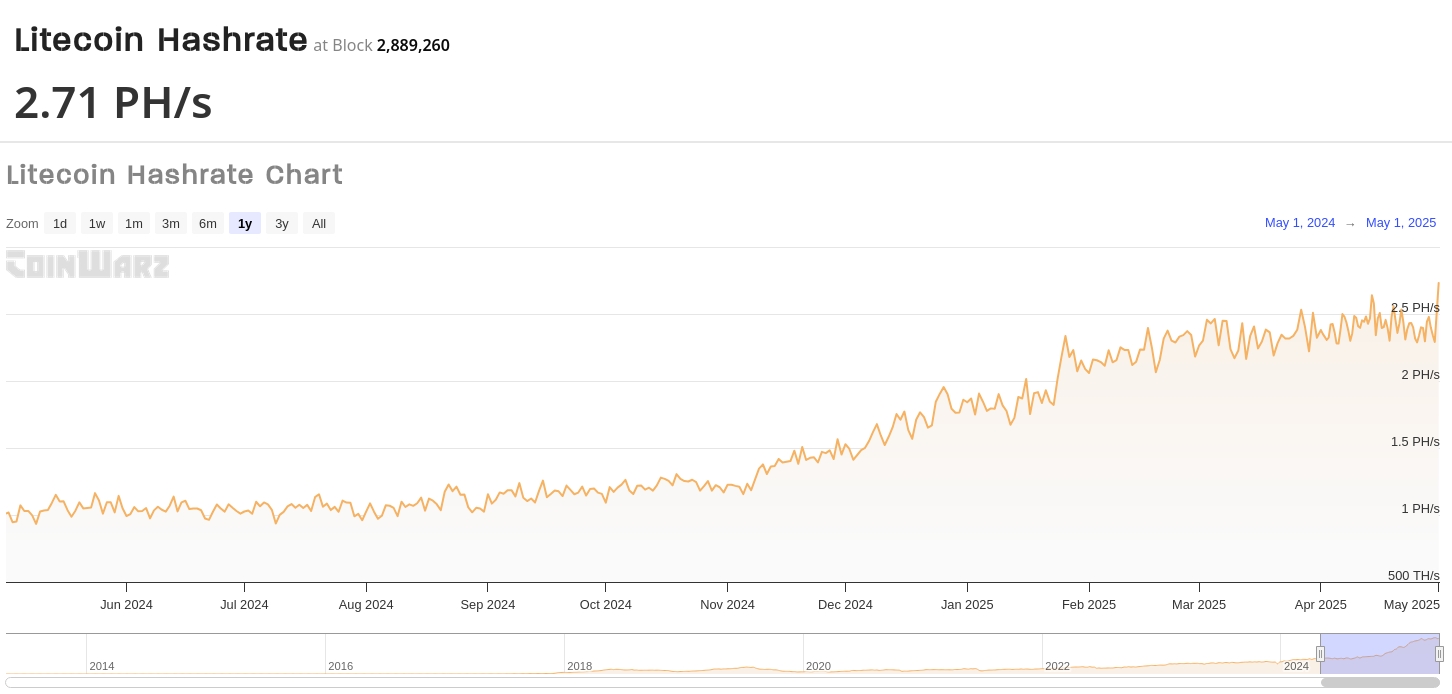
Task: Click the 2018 region in navigator
Action: [580, 666]
